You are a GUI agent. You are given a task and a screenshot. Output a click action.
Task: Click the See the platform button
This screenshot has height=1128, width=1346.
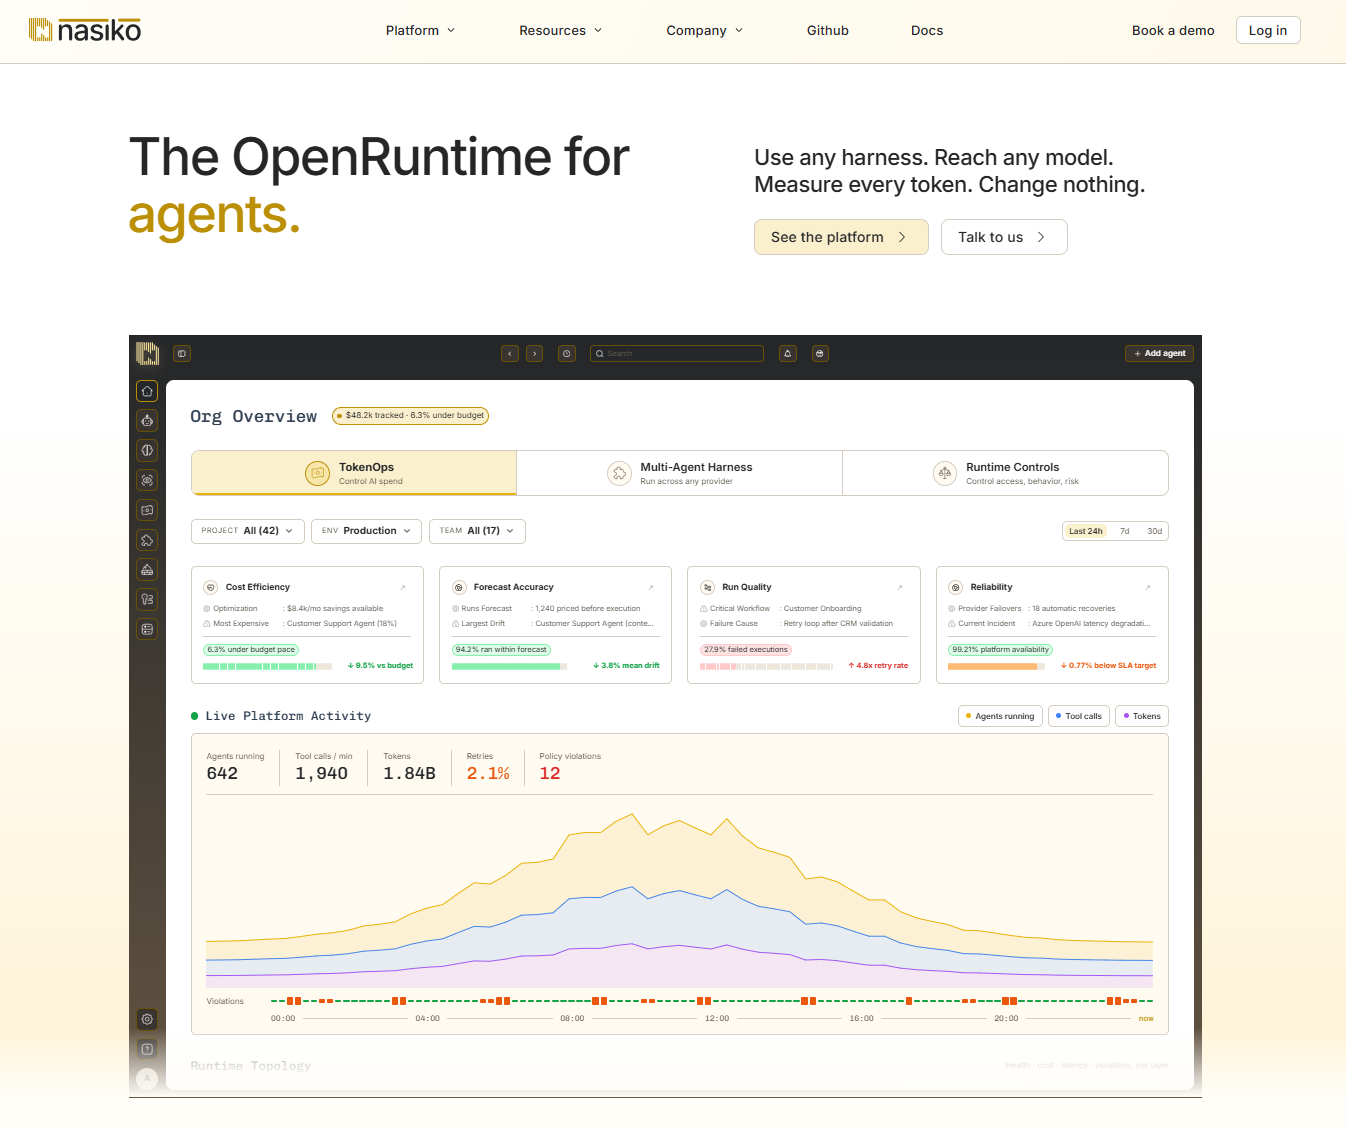point(841,237)
